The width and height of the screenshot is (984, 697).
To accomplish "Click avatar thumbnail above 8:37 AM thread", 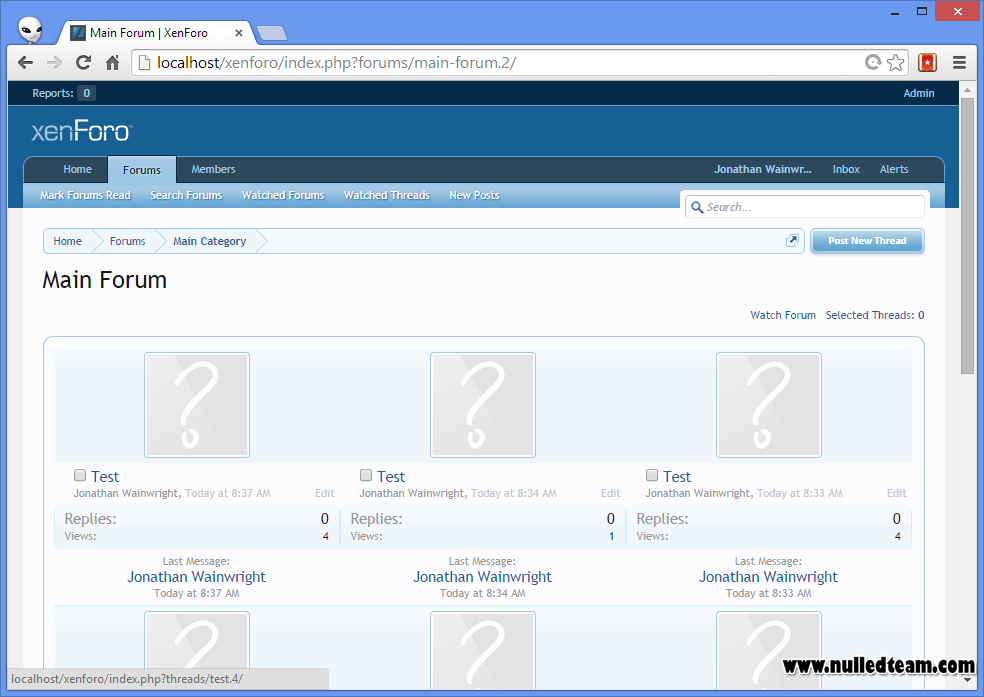I will tap(197, 405).
